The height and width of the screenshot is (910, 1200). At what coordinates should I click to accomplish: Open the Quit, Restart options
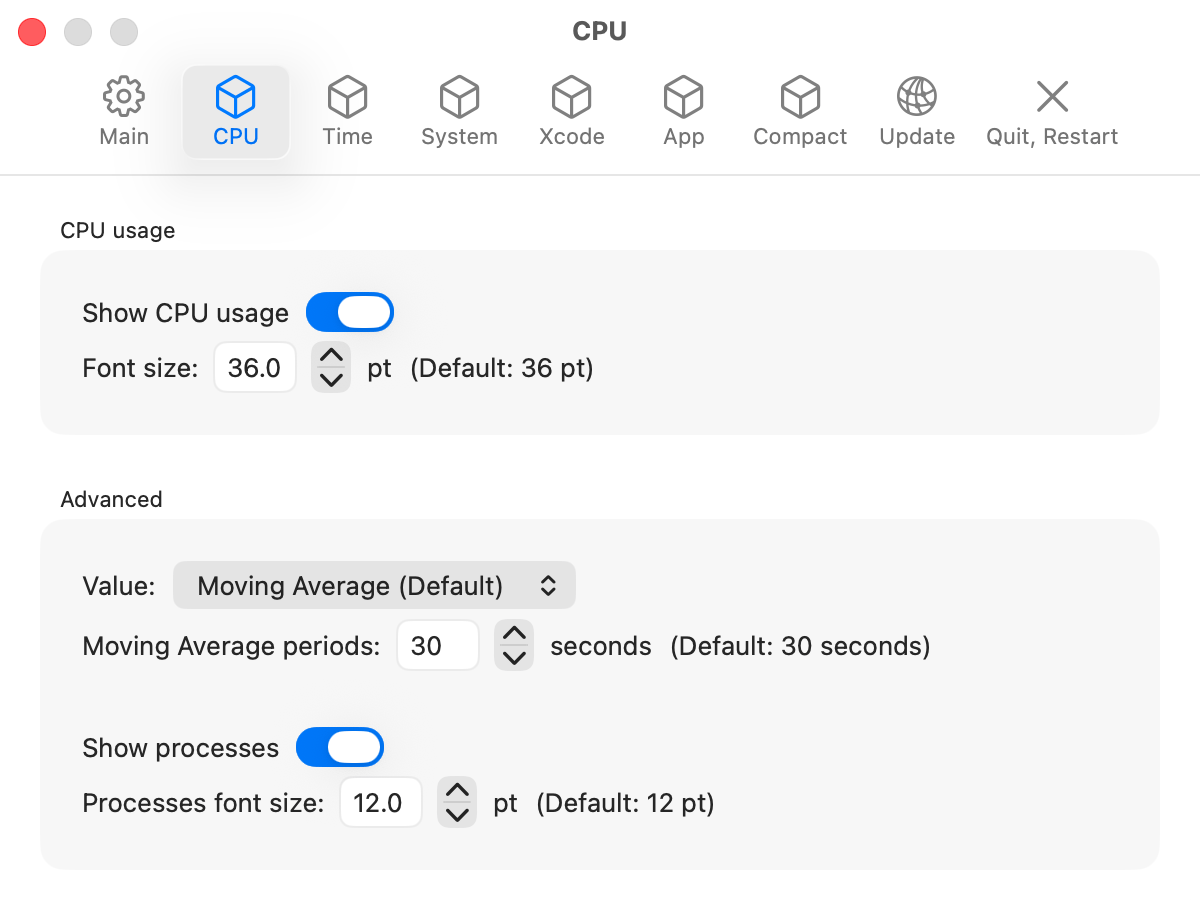tap(1052, 110)
